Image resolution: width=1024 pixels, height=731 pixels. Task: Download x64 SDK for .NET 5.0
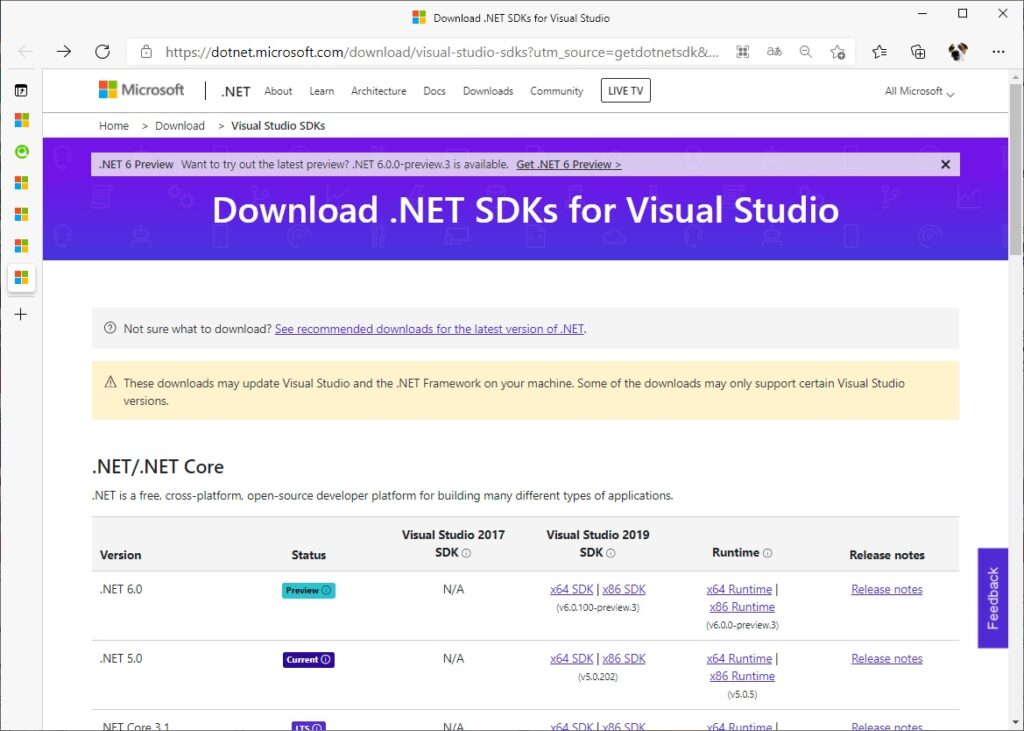click(x=571, y=658)
